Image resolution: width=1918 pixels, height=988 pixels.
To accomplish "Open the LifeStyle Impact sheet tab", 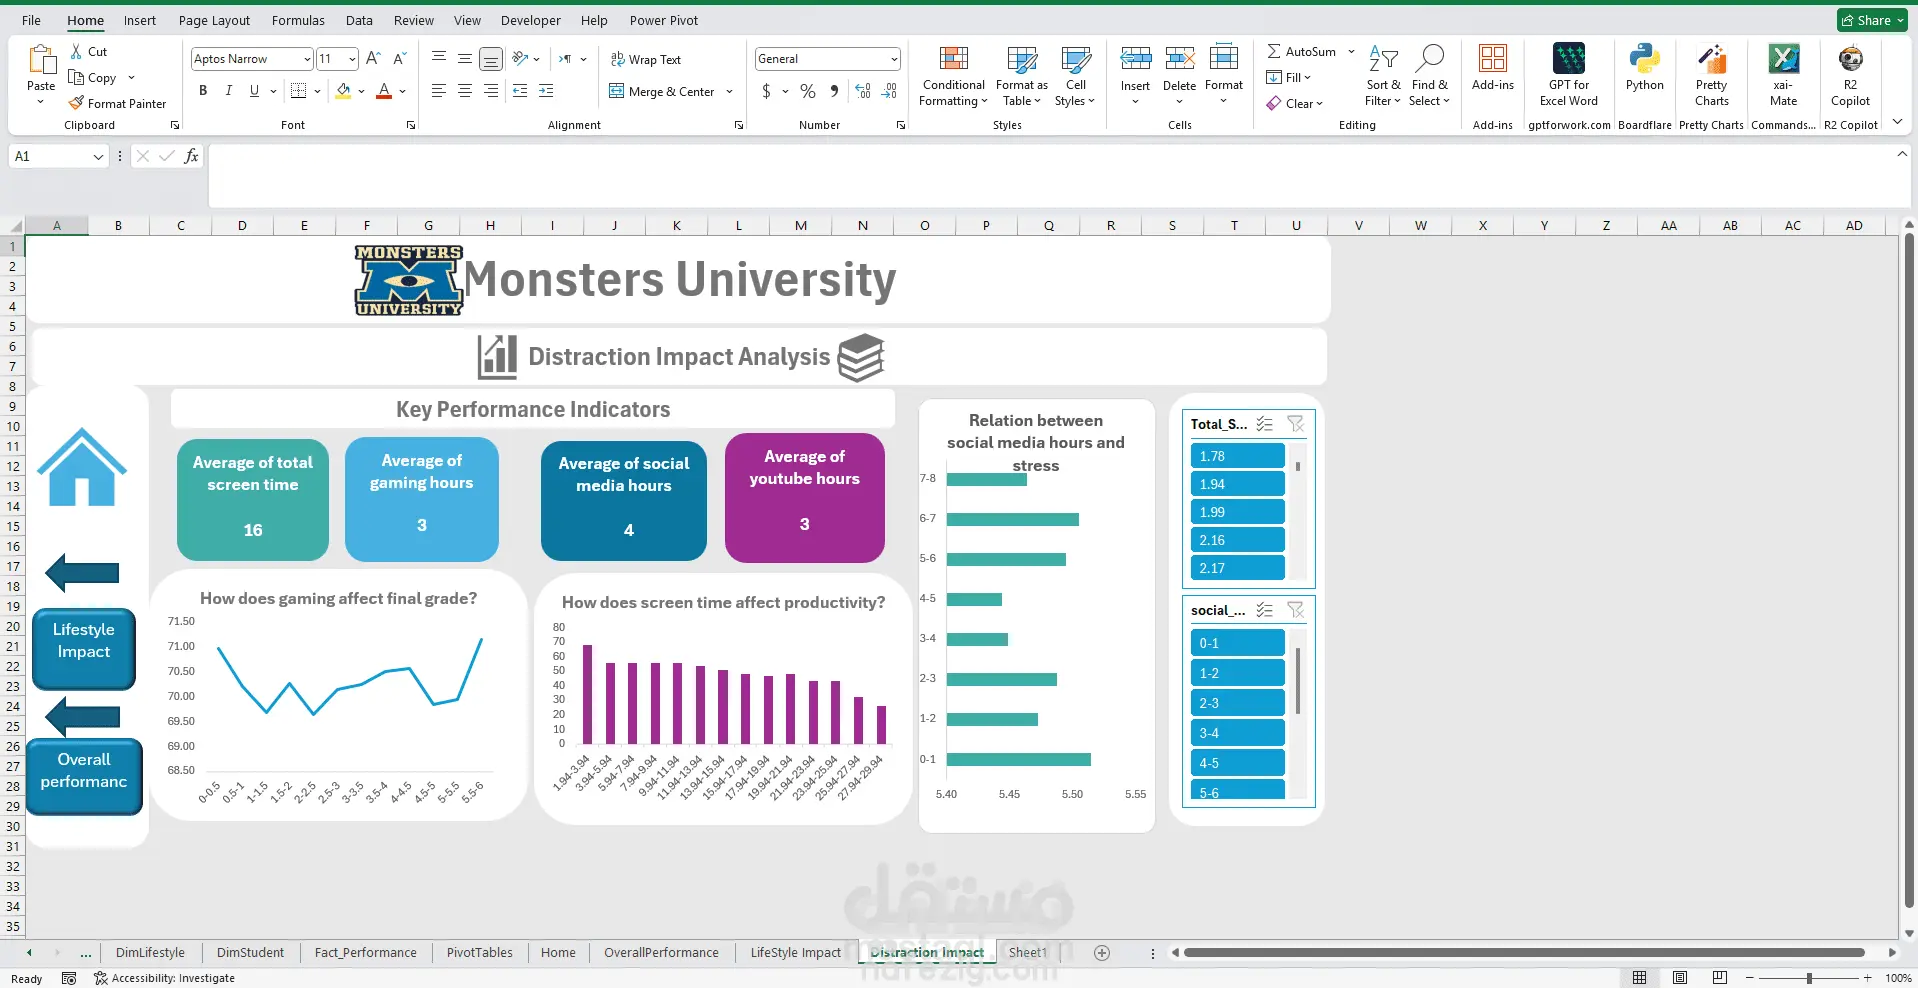I will 796,952.
